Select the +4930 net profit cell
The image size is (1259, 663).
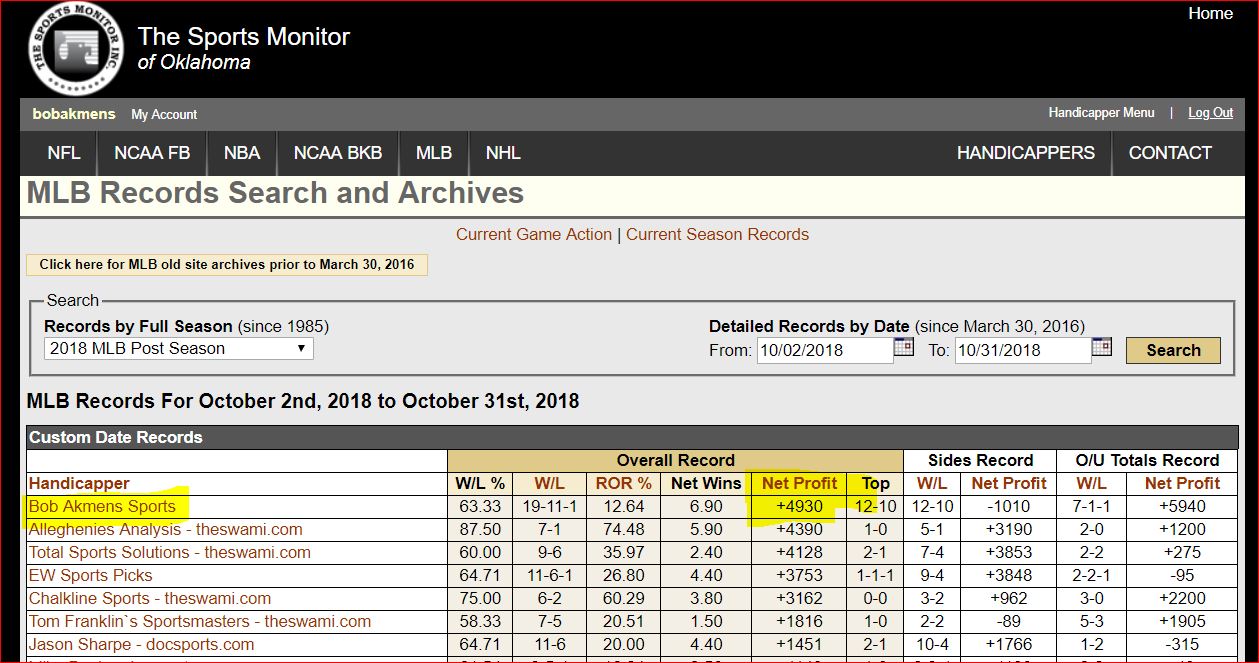[798, 506]
